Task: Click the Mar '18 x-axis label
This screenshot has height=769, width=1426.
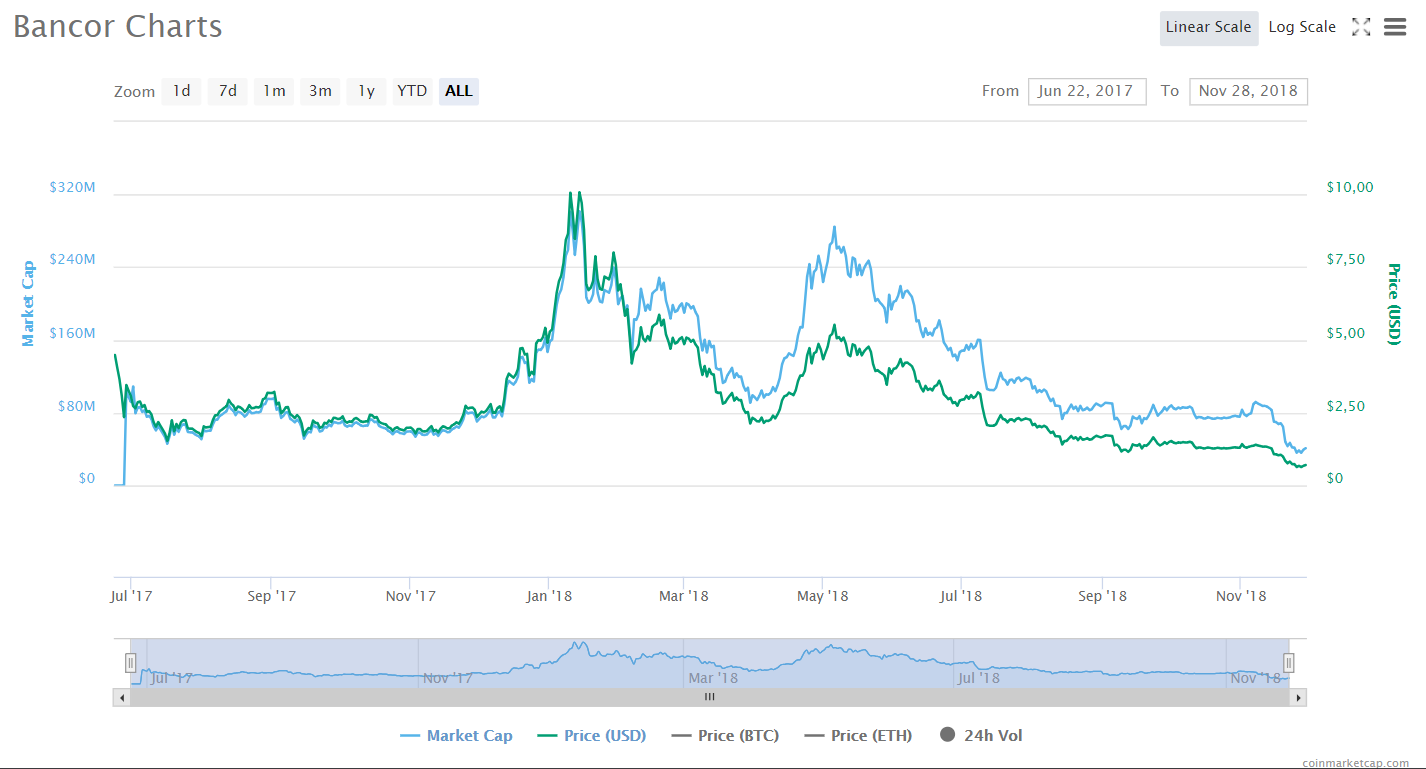Action: (x=684, y=596)
